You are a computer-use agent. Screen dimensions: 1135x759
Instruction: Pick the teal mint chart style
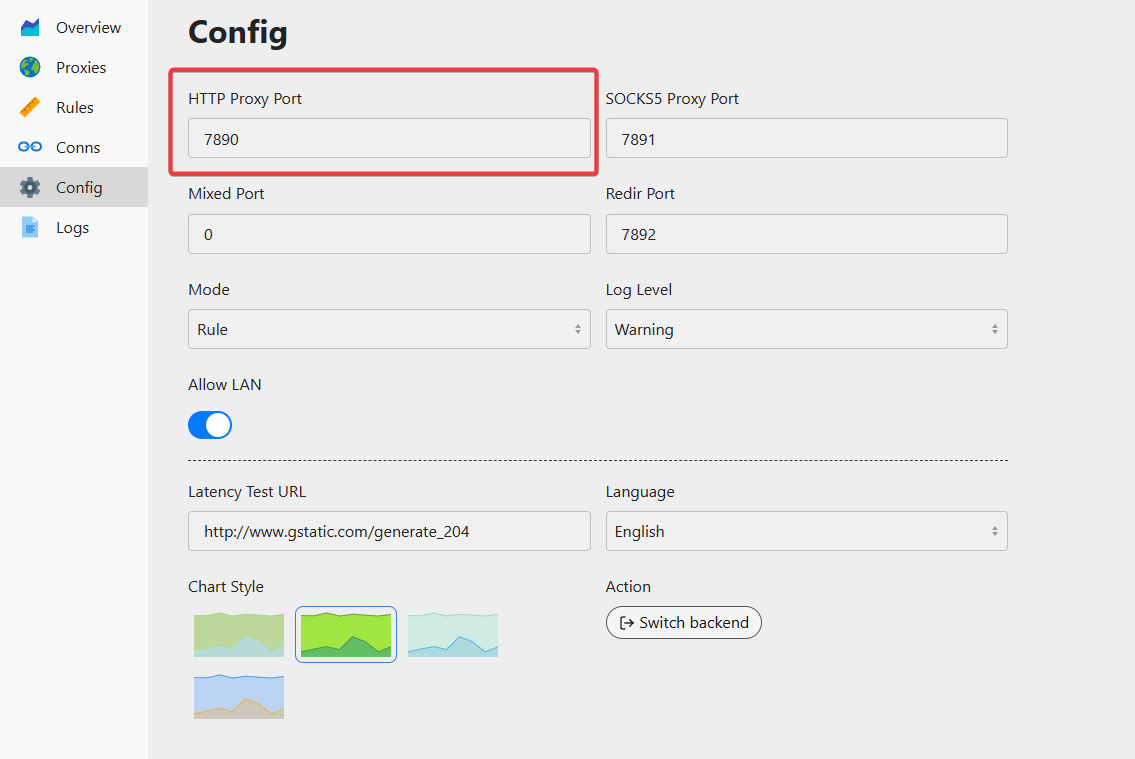click(453, 635)
